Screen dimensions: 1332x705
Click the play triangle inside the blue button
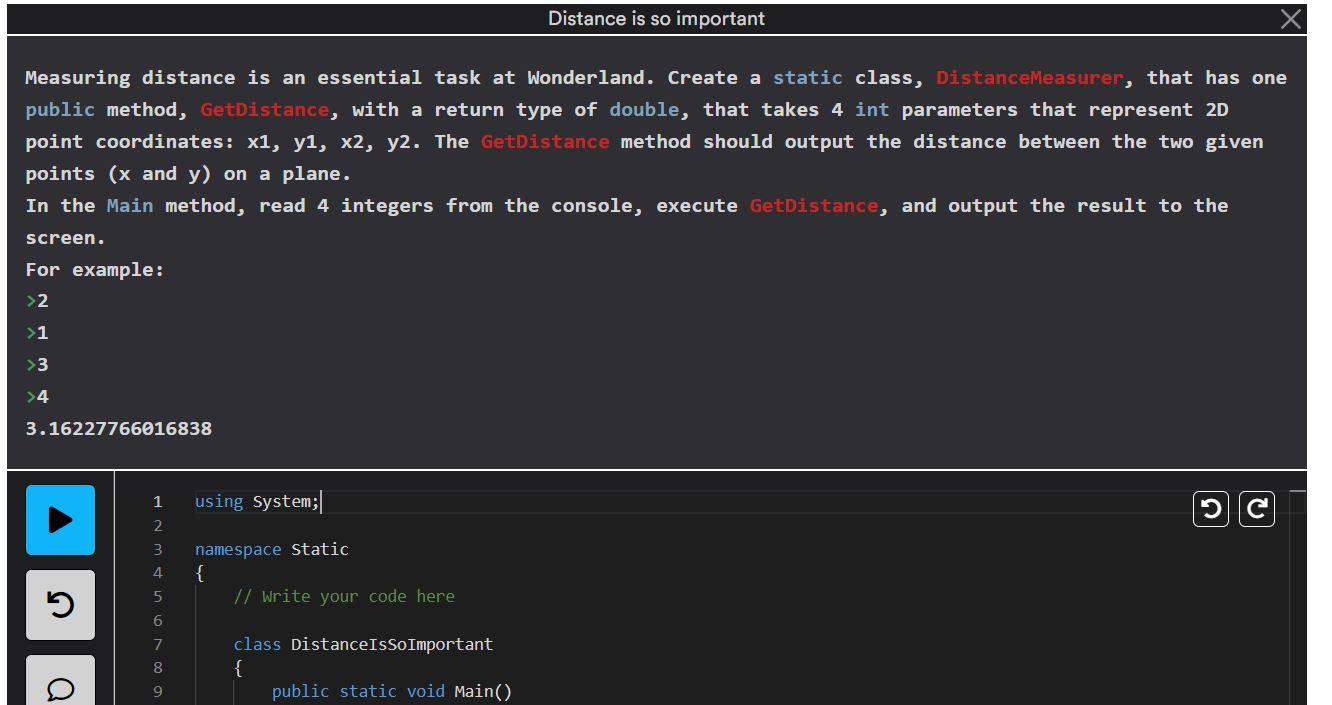click(60, 519)
